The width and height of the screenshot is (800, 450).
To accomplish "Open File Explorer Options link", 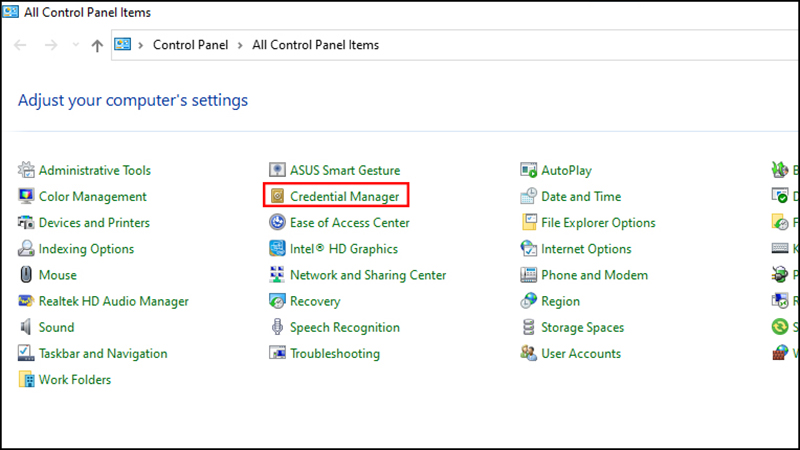I will tap(598, 223).
